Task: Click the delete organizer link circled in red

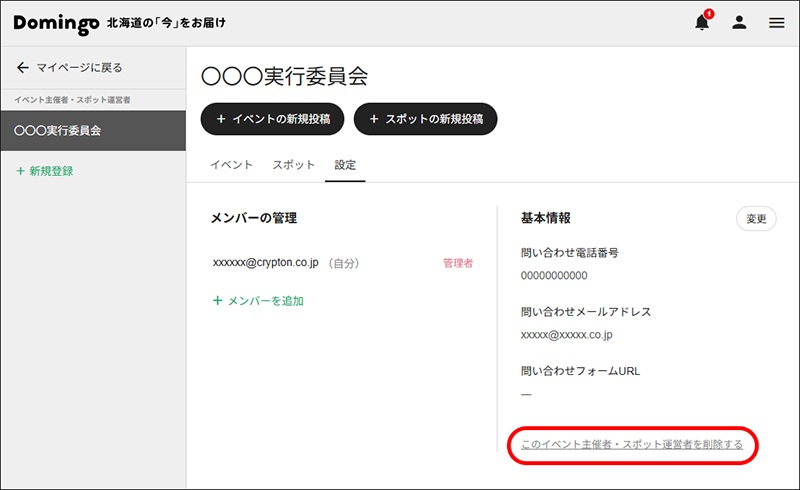Action: 632,445
